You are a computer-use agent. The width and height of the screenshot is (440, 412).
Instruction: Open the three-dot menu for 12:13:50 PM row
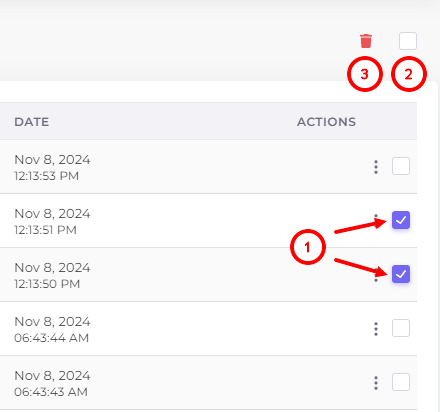376,275
